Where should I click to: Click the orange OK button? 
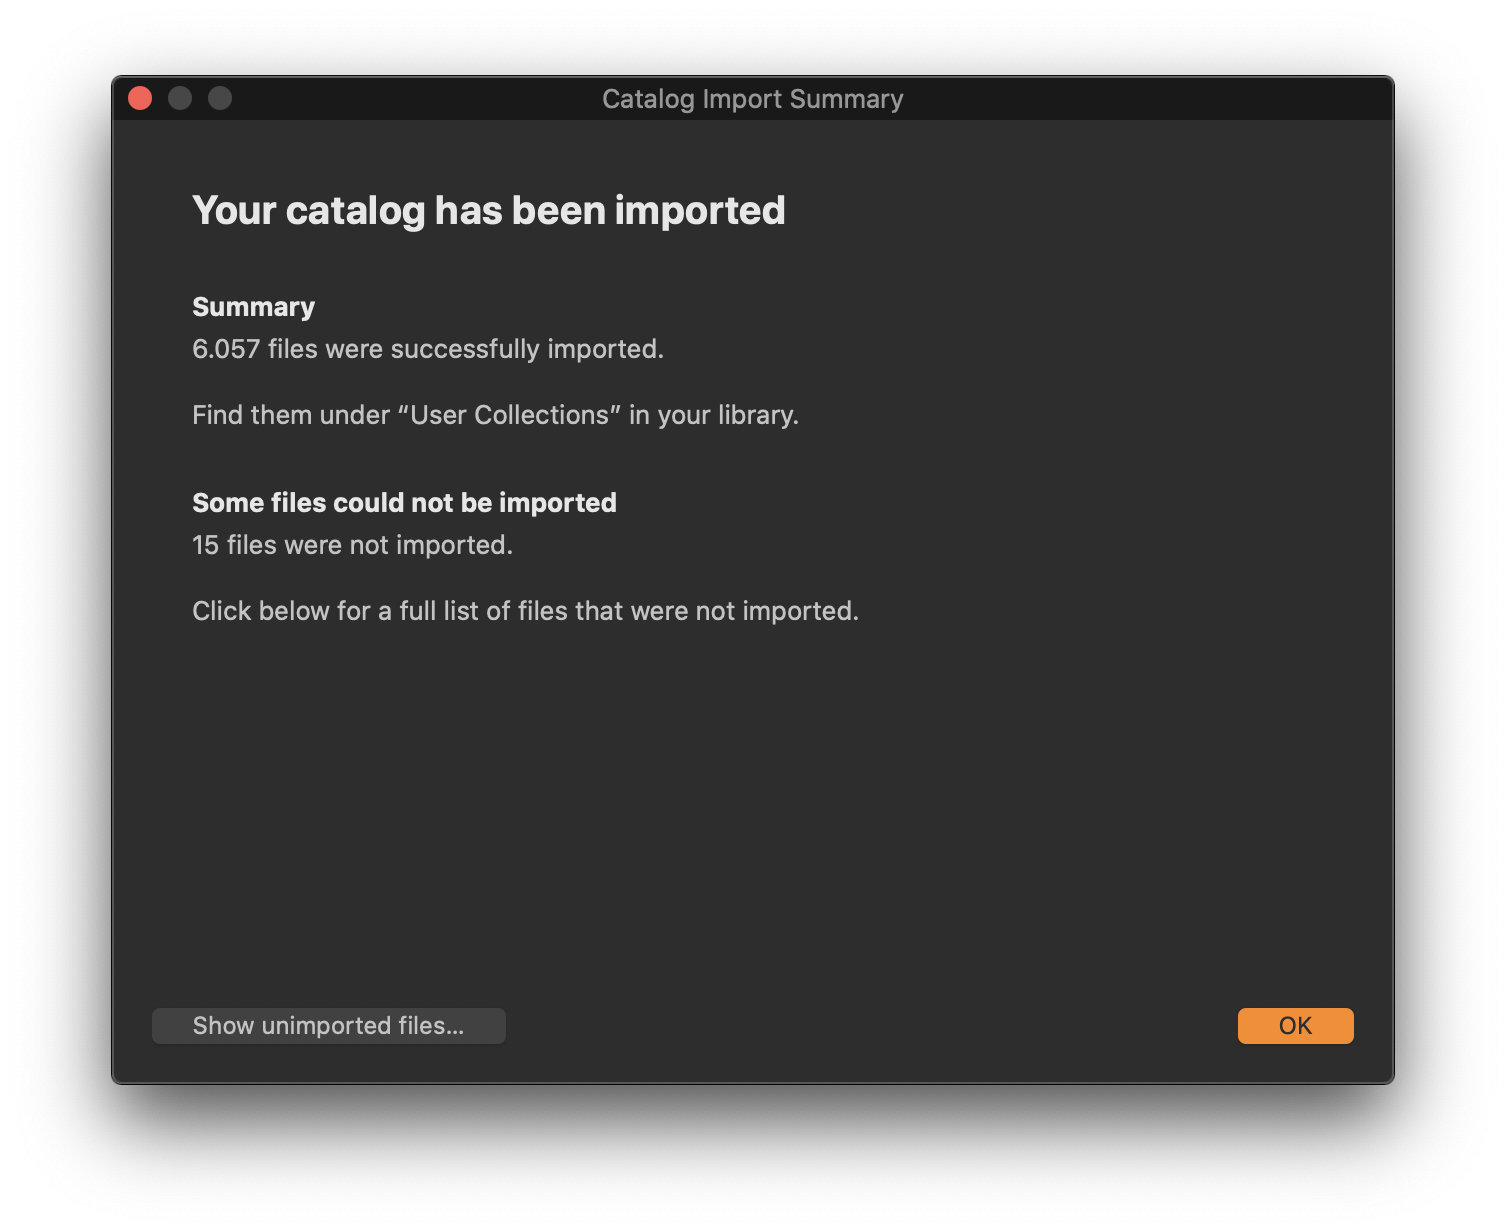pyautogui.click(x=1295, y=1026)
